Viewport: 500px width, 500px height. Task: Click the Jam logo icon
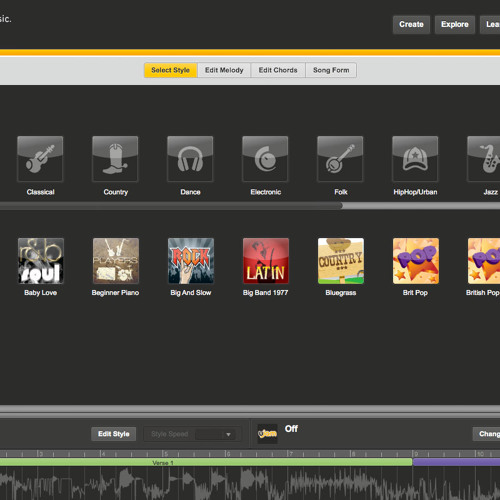click(267, 434)
